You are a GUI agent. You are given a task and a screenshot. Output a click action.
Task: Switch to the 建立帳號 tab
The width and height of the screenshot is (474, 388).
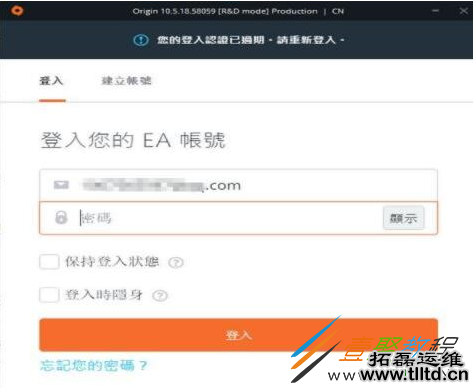[127, 81]
